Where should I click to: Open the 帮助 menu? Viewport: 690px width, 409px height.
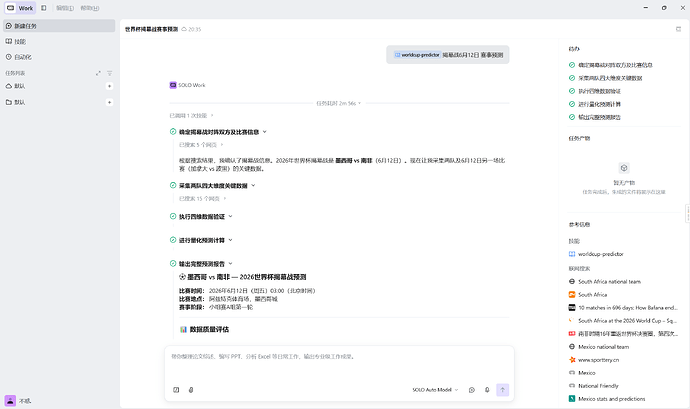point(90,8)
